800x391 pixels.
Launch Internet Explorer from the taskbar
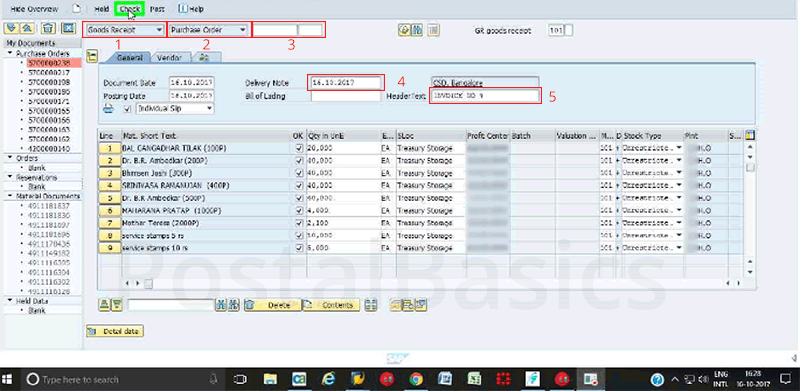tap(328, 379)
